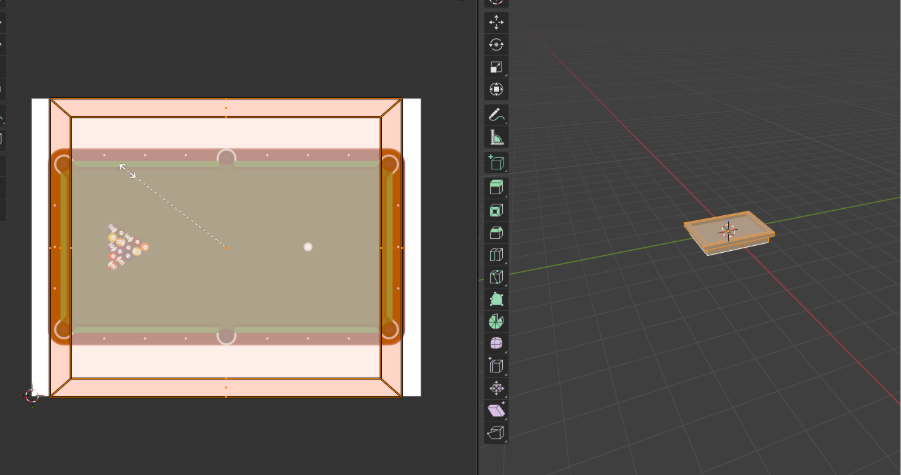Viewport: 901px width, 475px height.
Task: Choose the Smooth vertices tool
Action: [496, 343]
